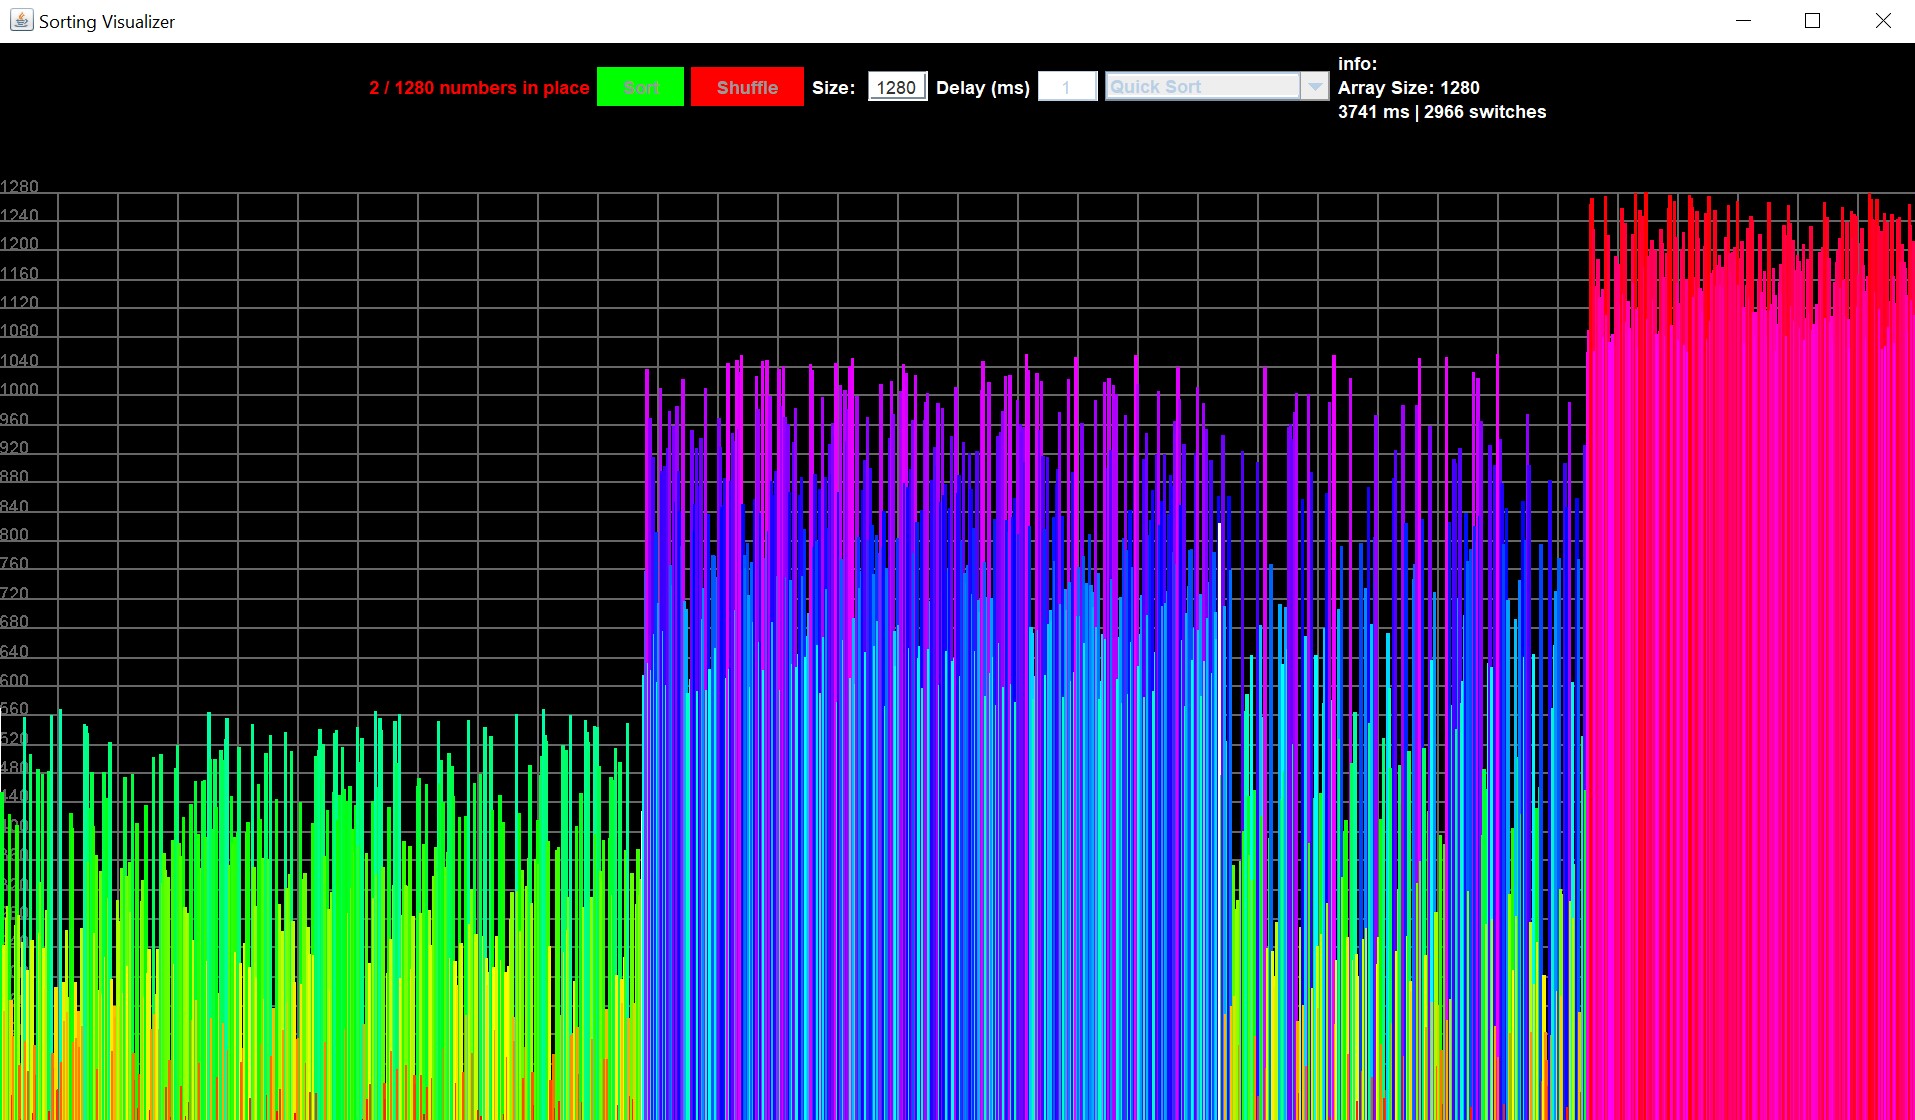Select the Delay (ms) input field
The width and height of the screenshot is (1915, 1120).
click(1066, 86)
